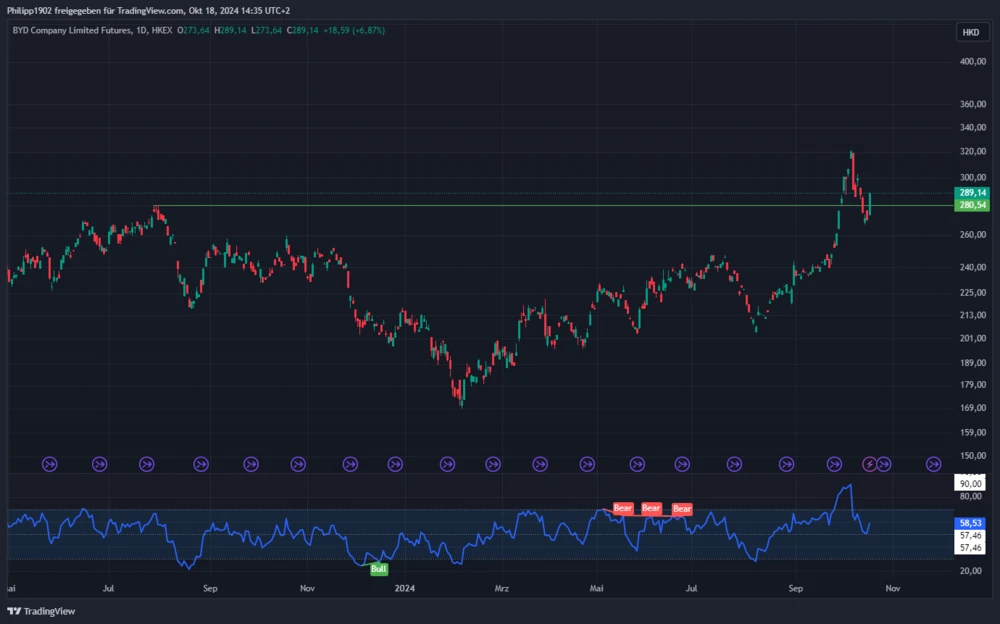
Task: Select the first red Bear signal label
Action: click(623, 508)
